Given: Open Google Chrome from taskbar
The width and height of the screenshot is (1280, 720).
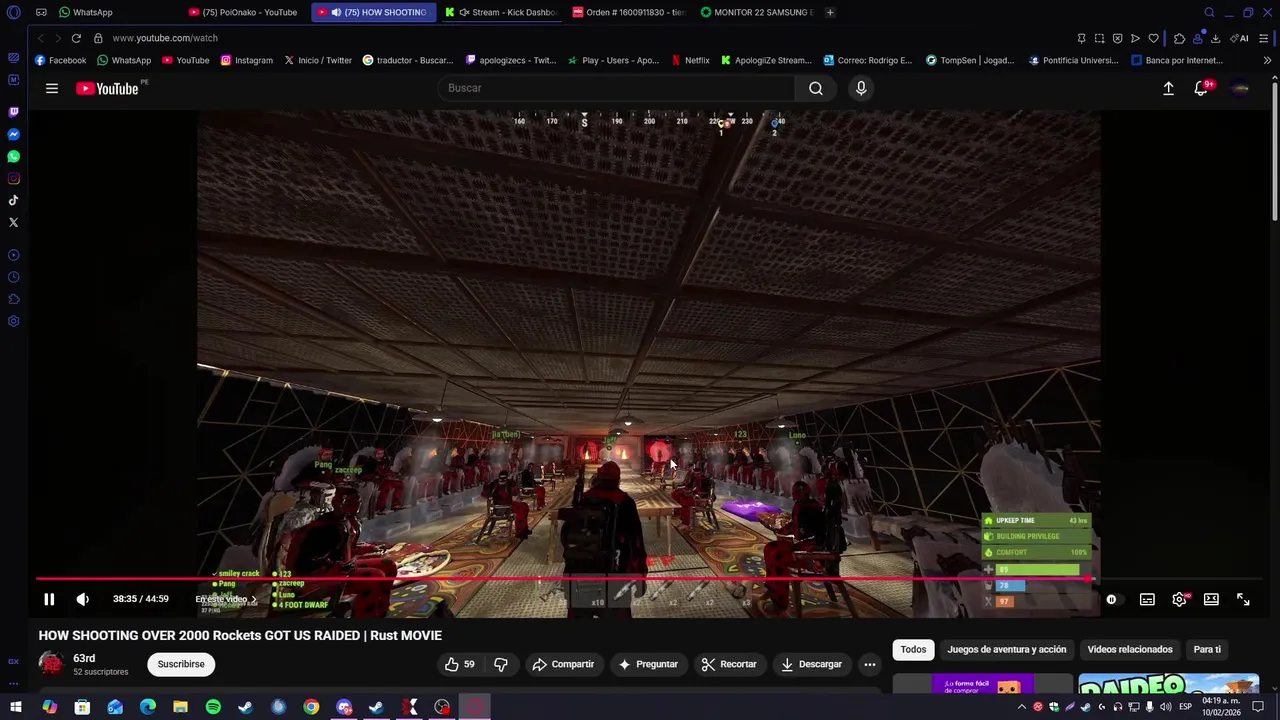Looking at the screenshot, I should [311, 707].
